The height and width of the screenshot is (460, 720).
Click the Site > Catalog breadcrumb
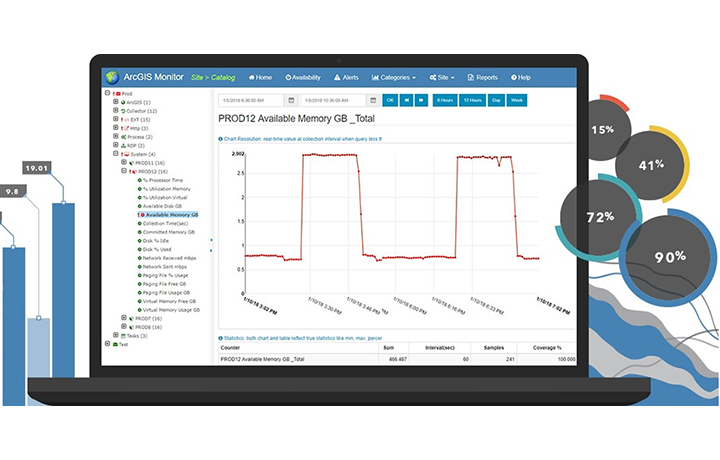213,78
